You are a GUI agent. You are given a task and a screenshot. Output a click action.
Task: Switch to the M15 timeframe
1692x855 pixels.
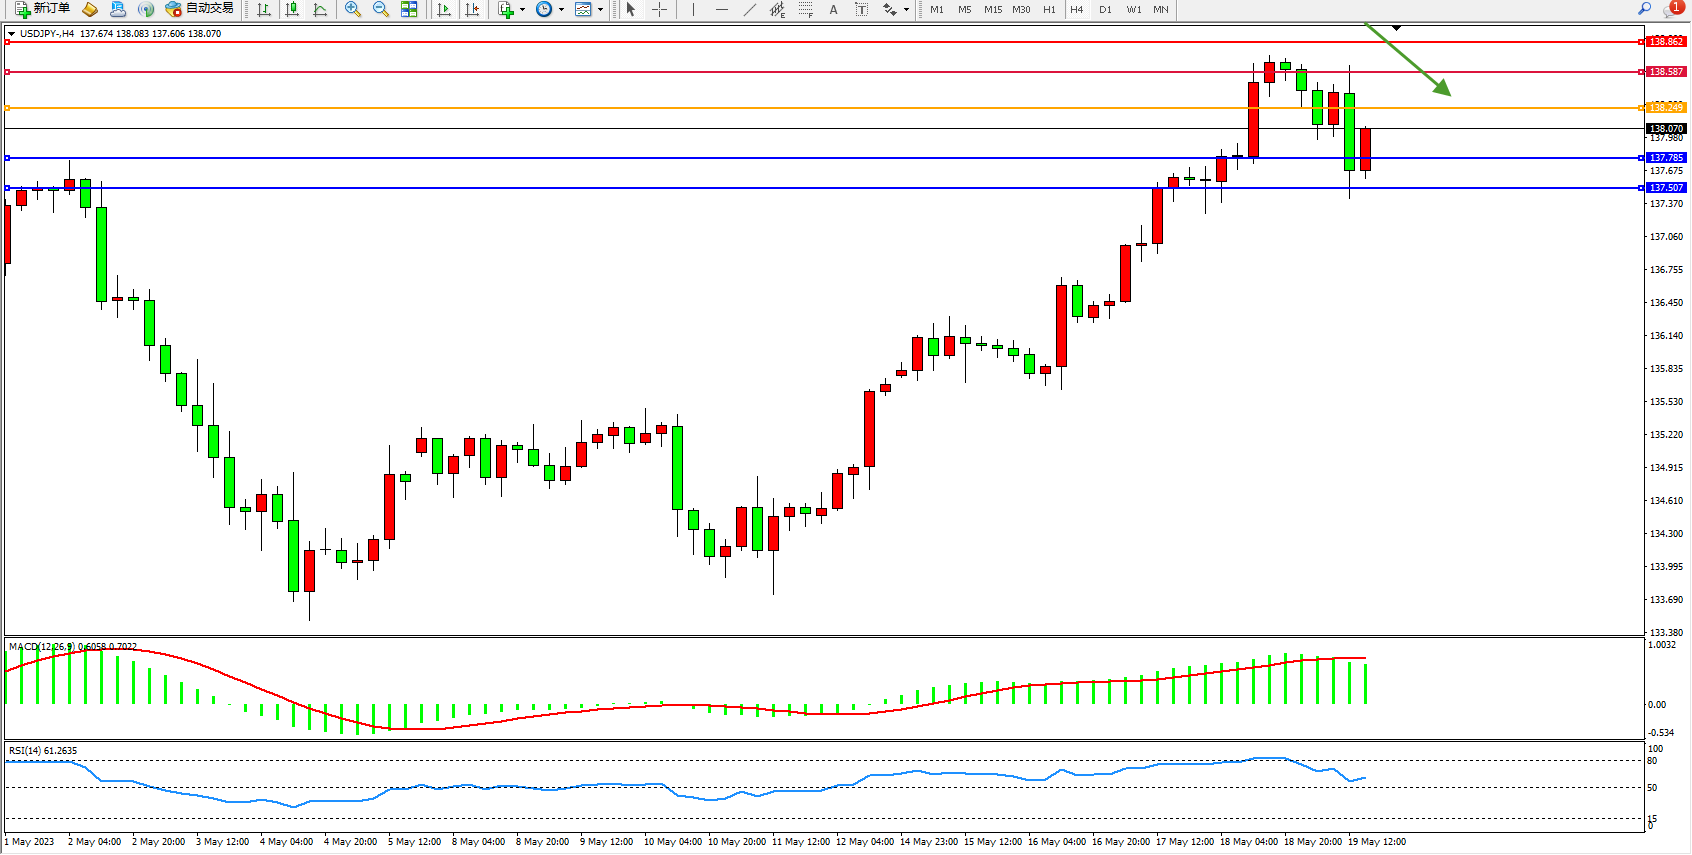[x=992, y=9]
